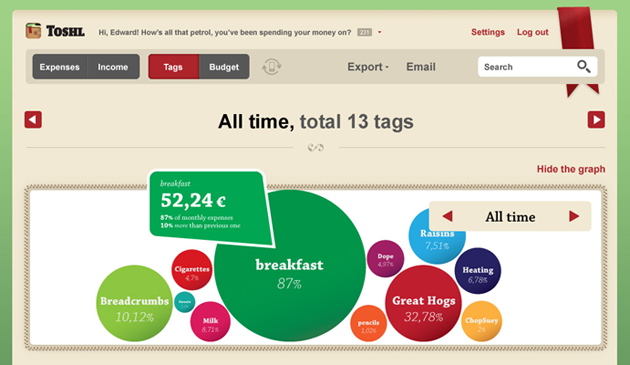Open Settings

click(x=488, y=32)
